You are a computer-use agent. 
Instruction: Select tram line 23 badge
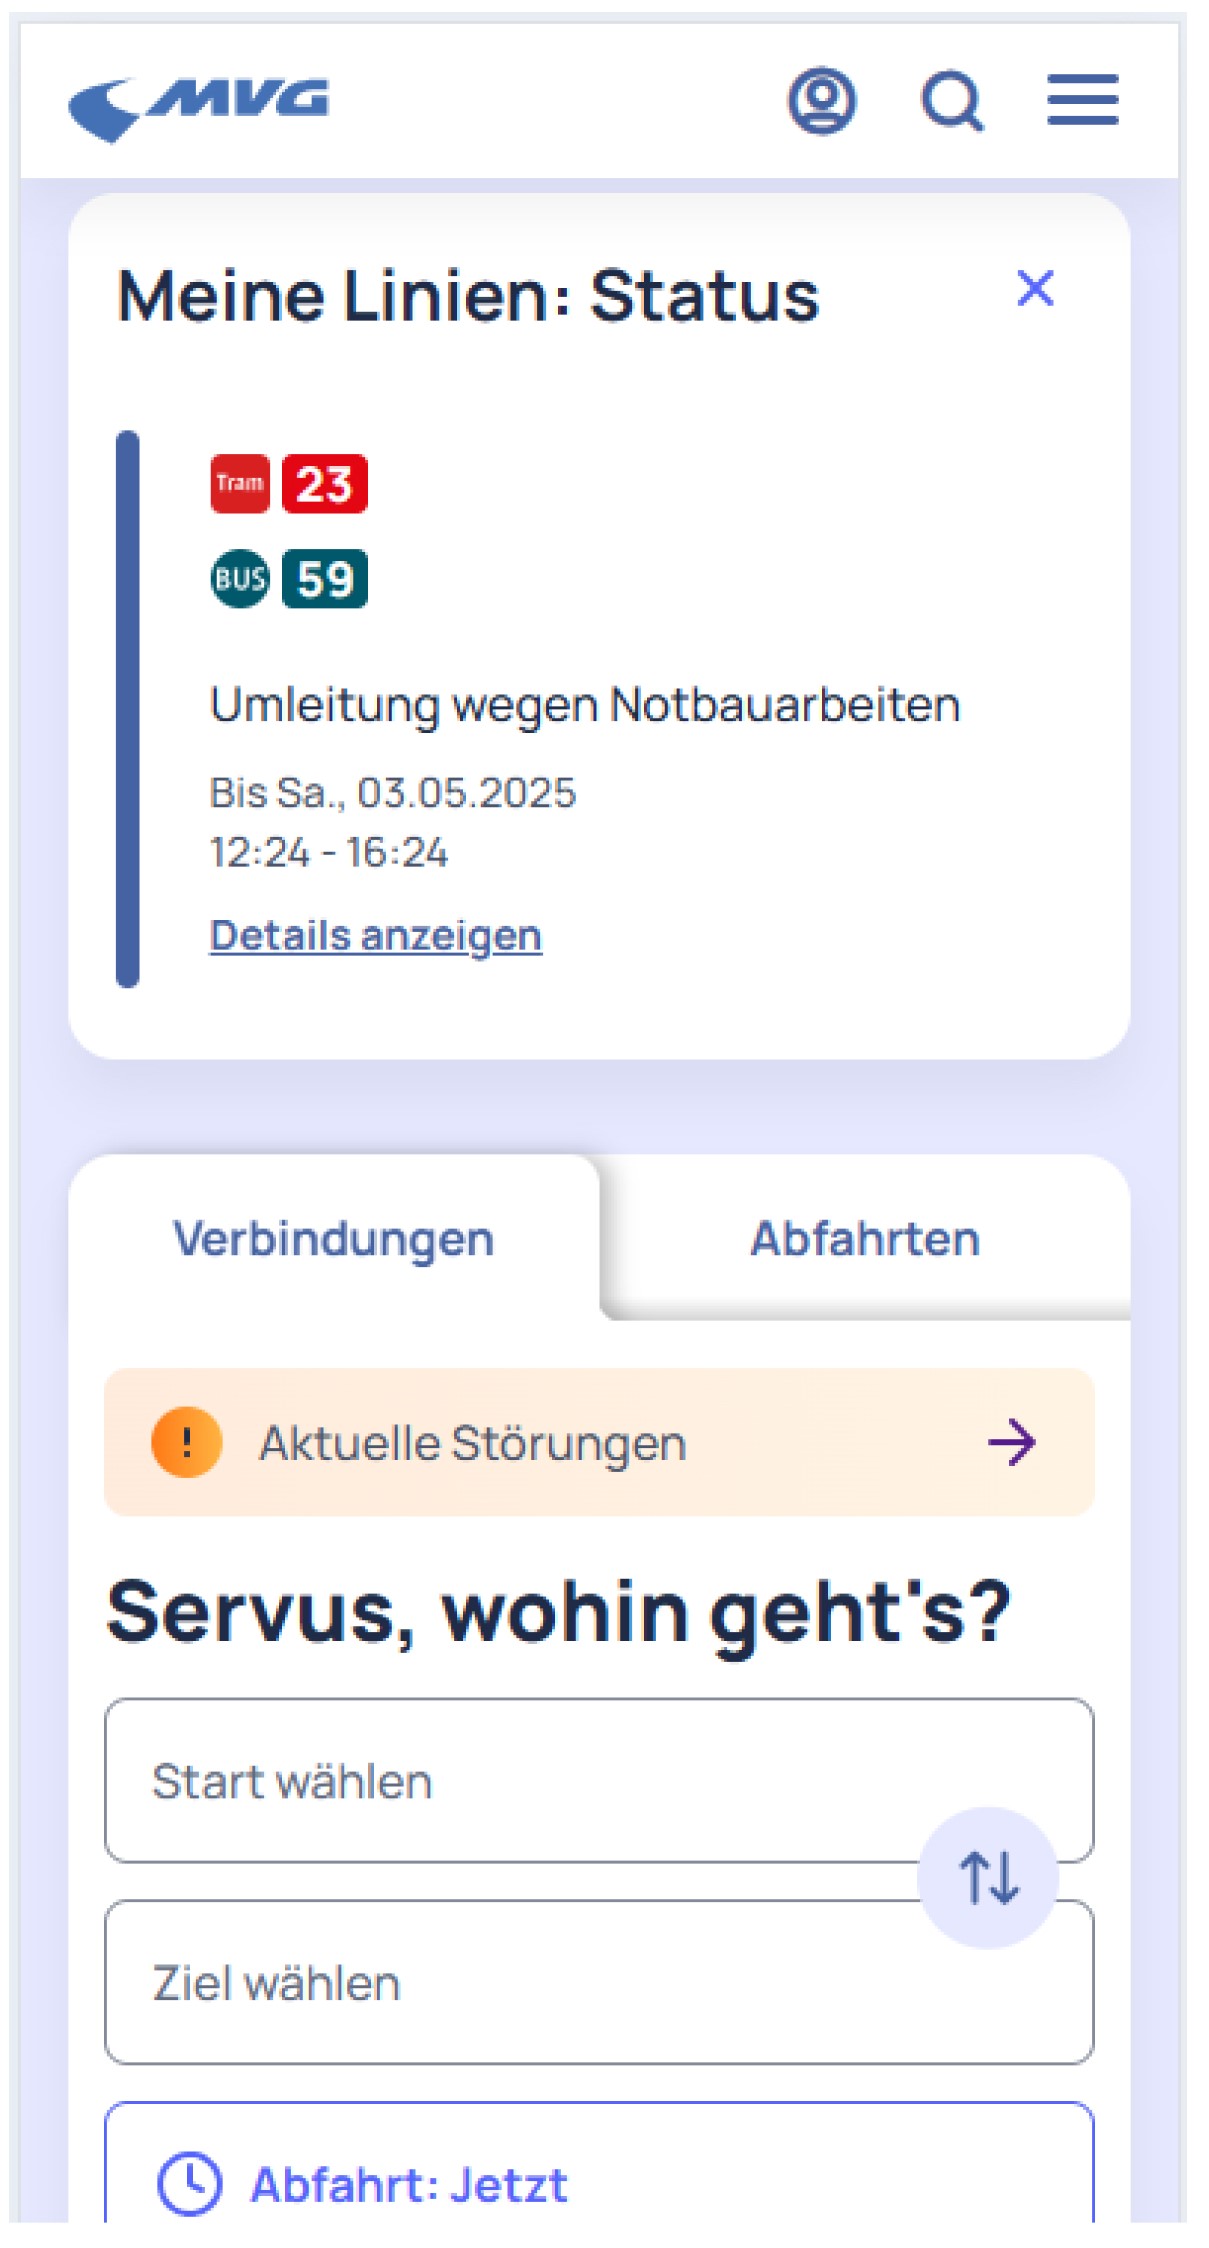pyautogui.click(x=324, y=484)
